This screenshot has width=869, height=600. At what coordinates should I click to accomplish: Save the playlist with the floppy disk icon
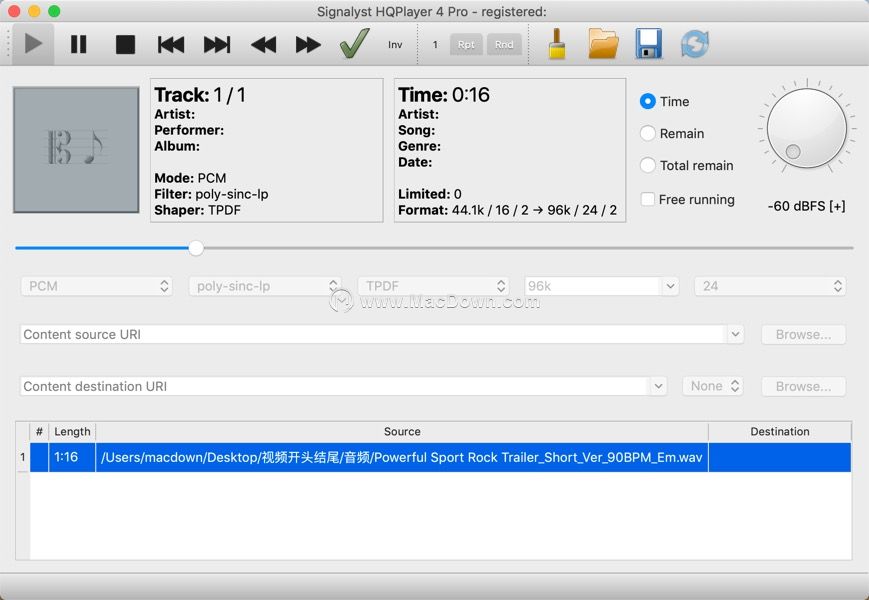point(648,44)
